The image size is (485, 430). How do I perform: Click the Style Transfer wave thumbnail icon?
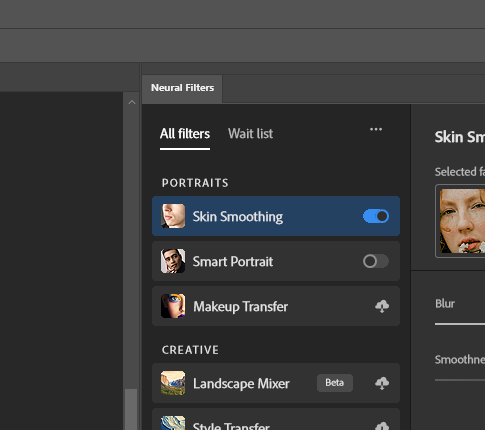pos(173,423)
